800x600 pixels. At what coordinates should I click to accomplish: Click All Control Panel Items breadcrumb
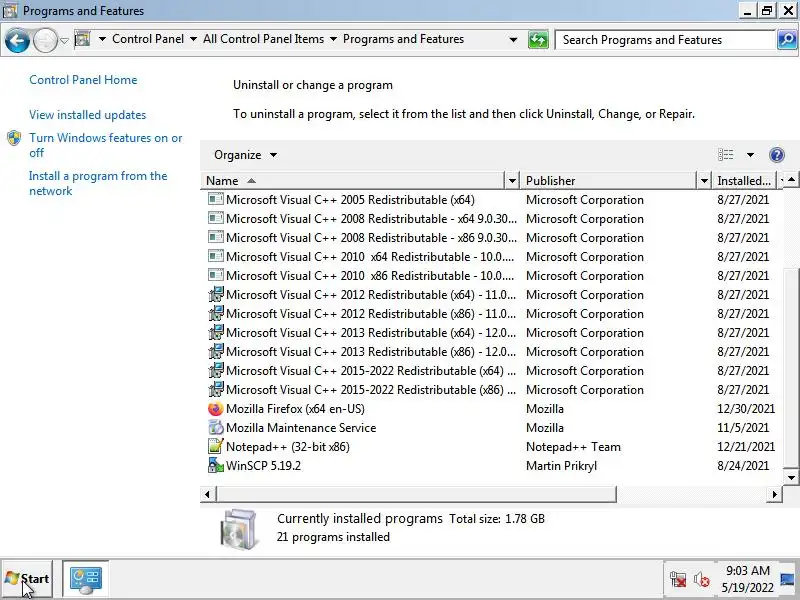[x=263, y=39]
